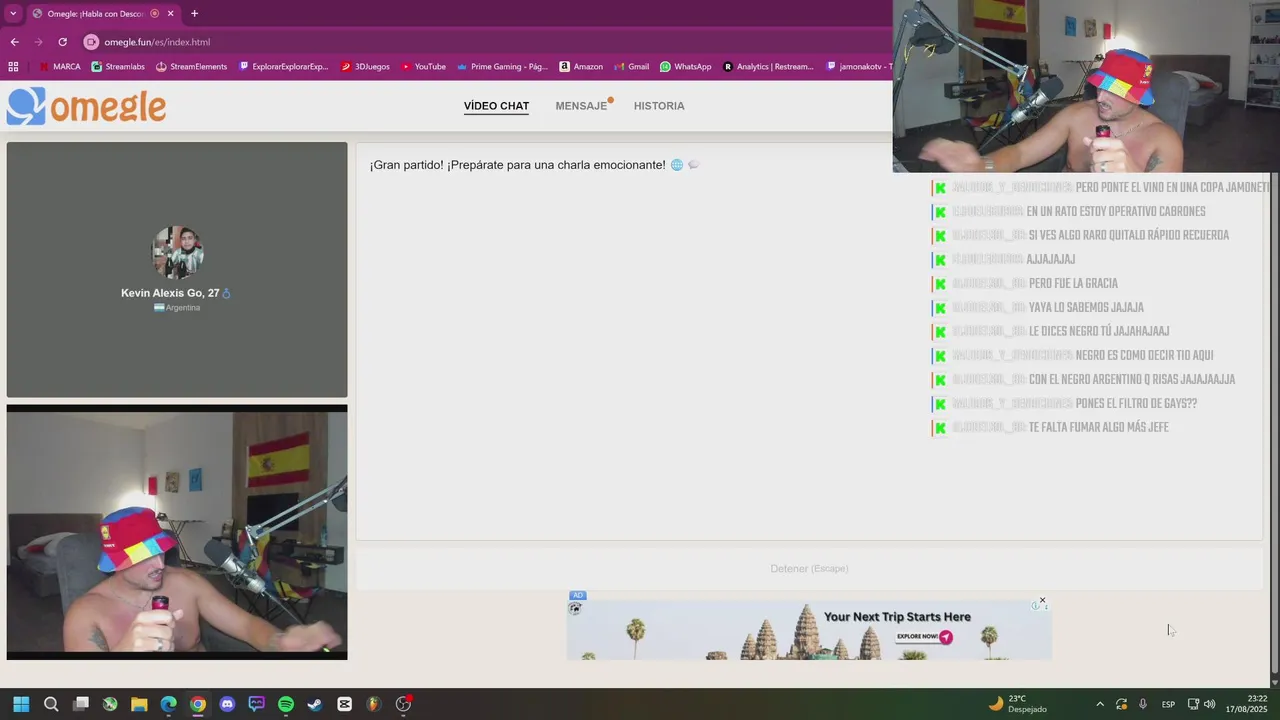Screen dimensions: 1280x720
Task: Open the Chrome tab search dropdown
Action: 13,14
